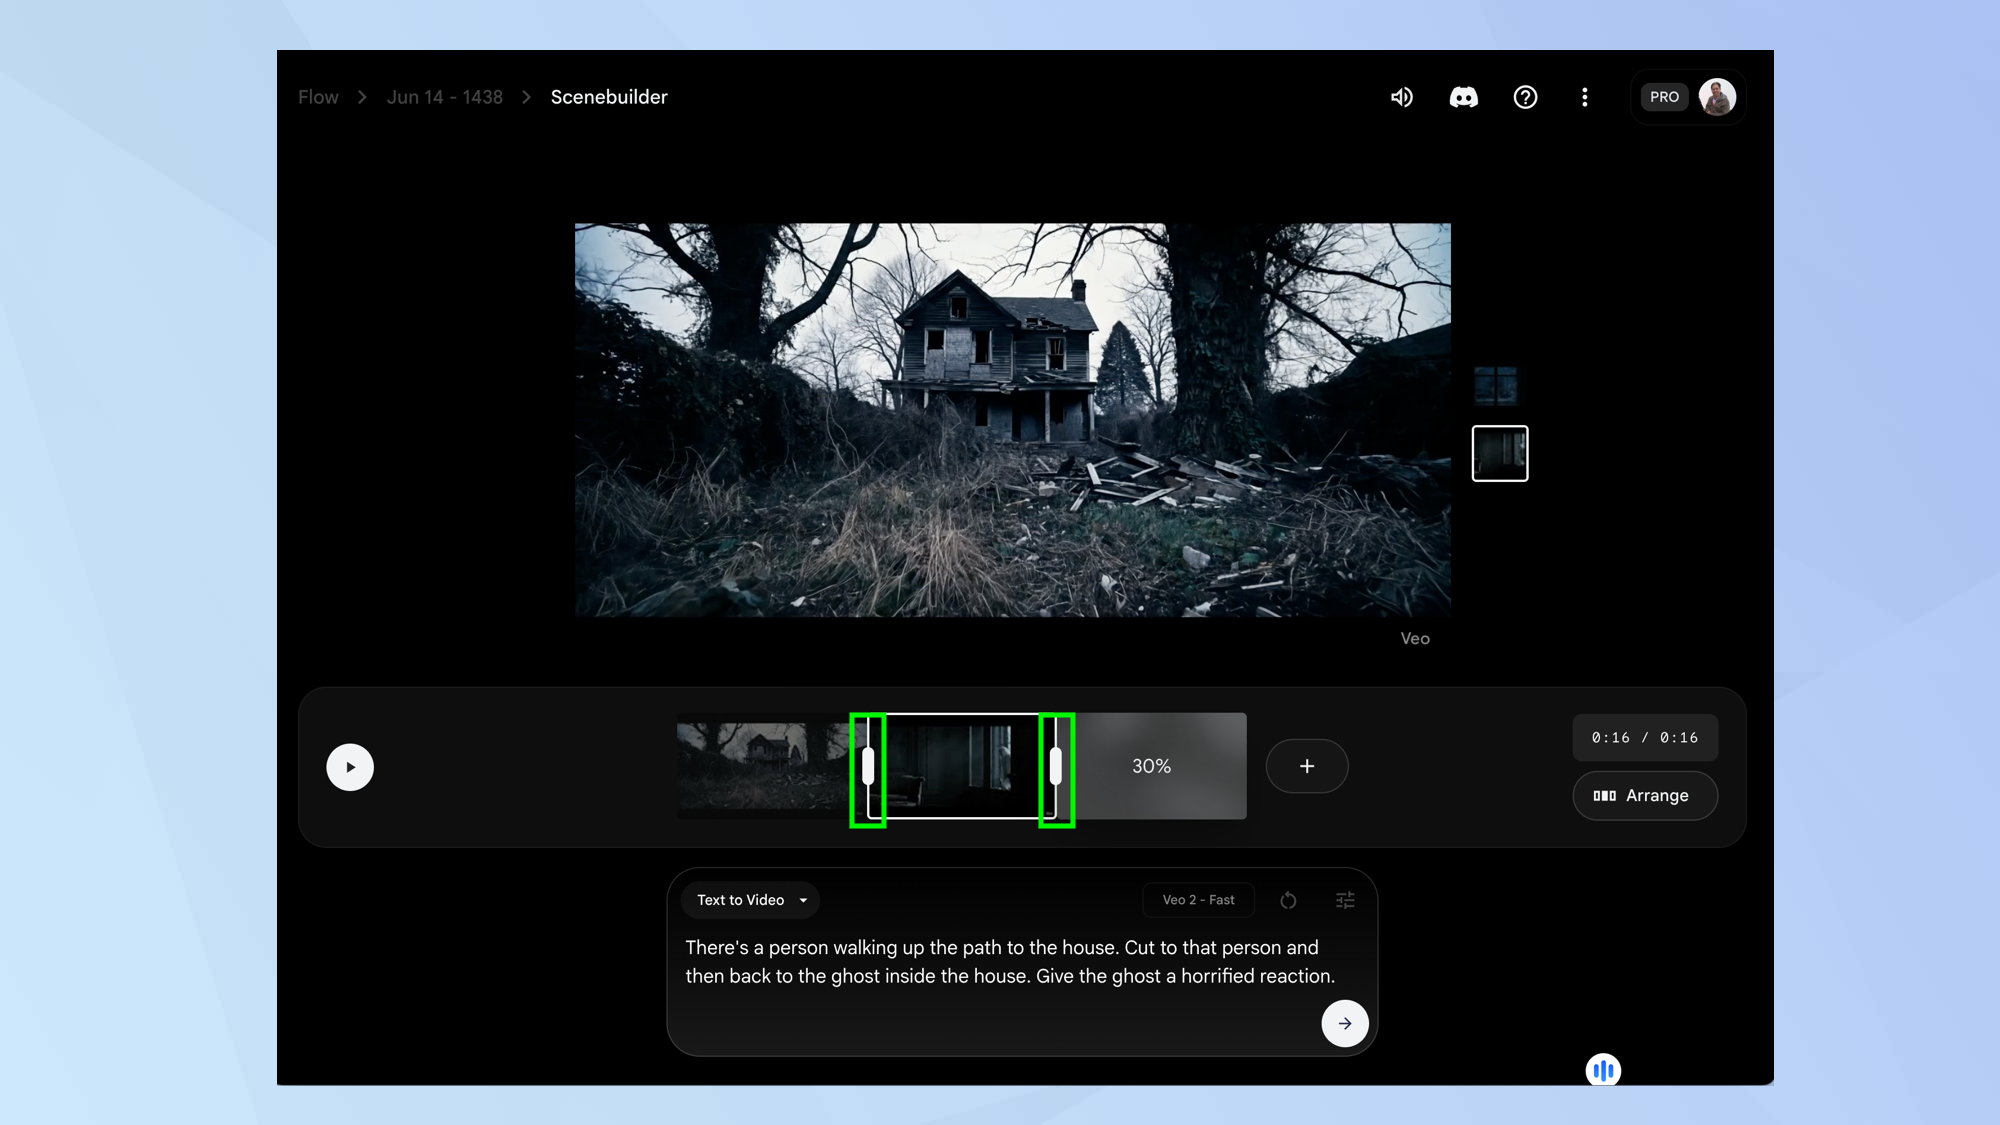Open the three-dot more options menu
Screen dimensions: 2000x1125
pos(1584,97)
